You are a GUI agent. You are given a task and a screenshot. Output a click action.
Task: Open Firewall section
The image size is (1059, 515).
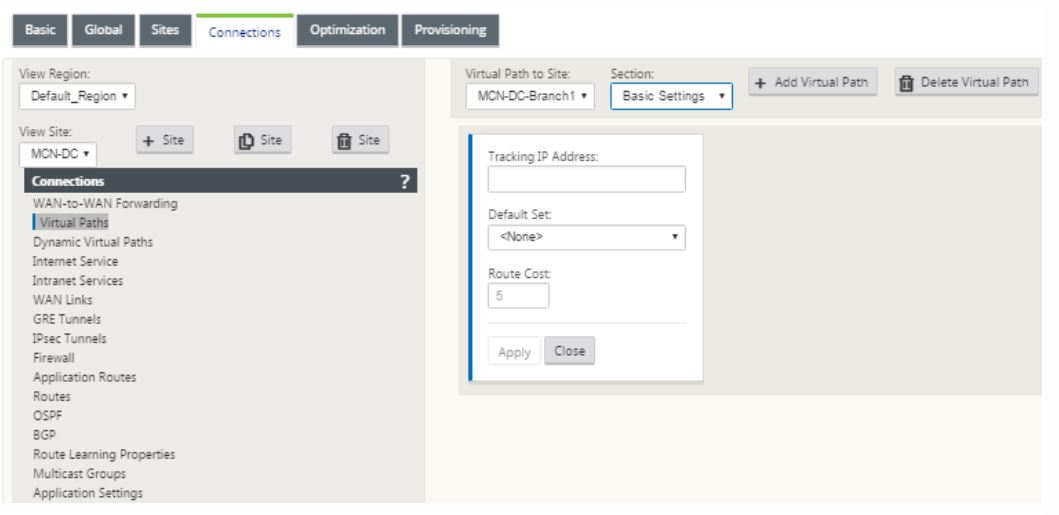[x=53, y=358]
